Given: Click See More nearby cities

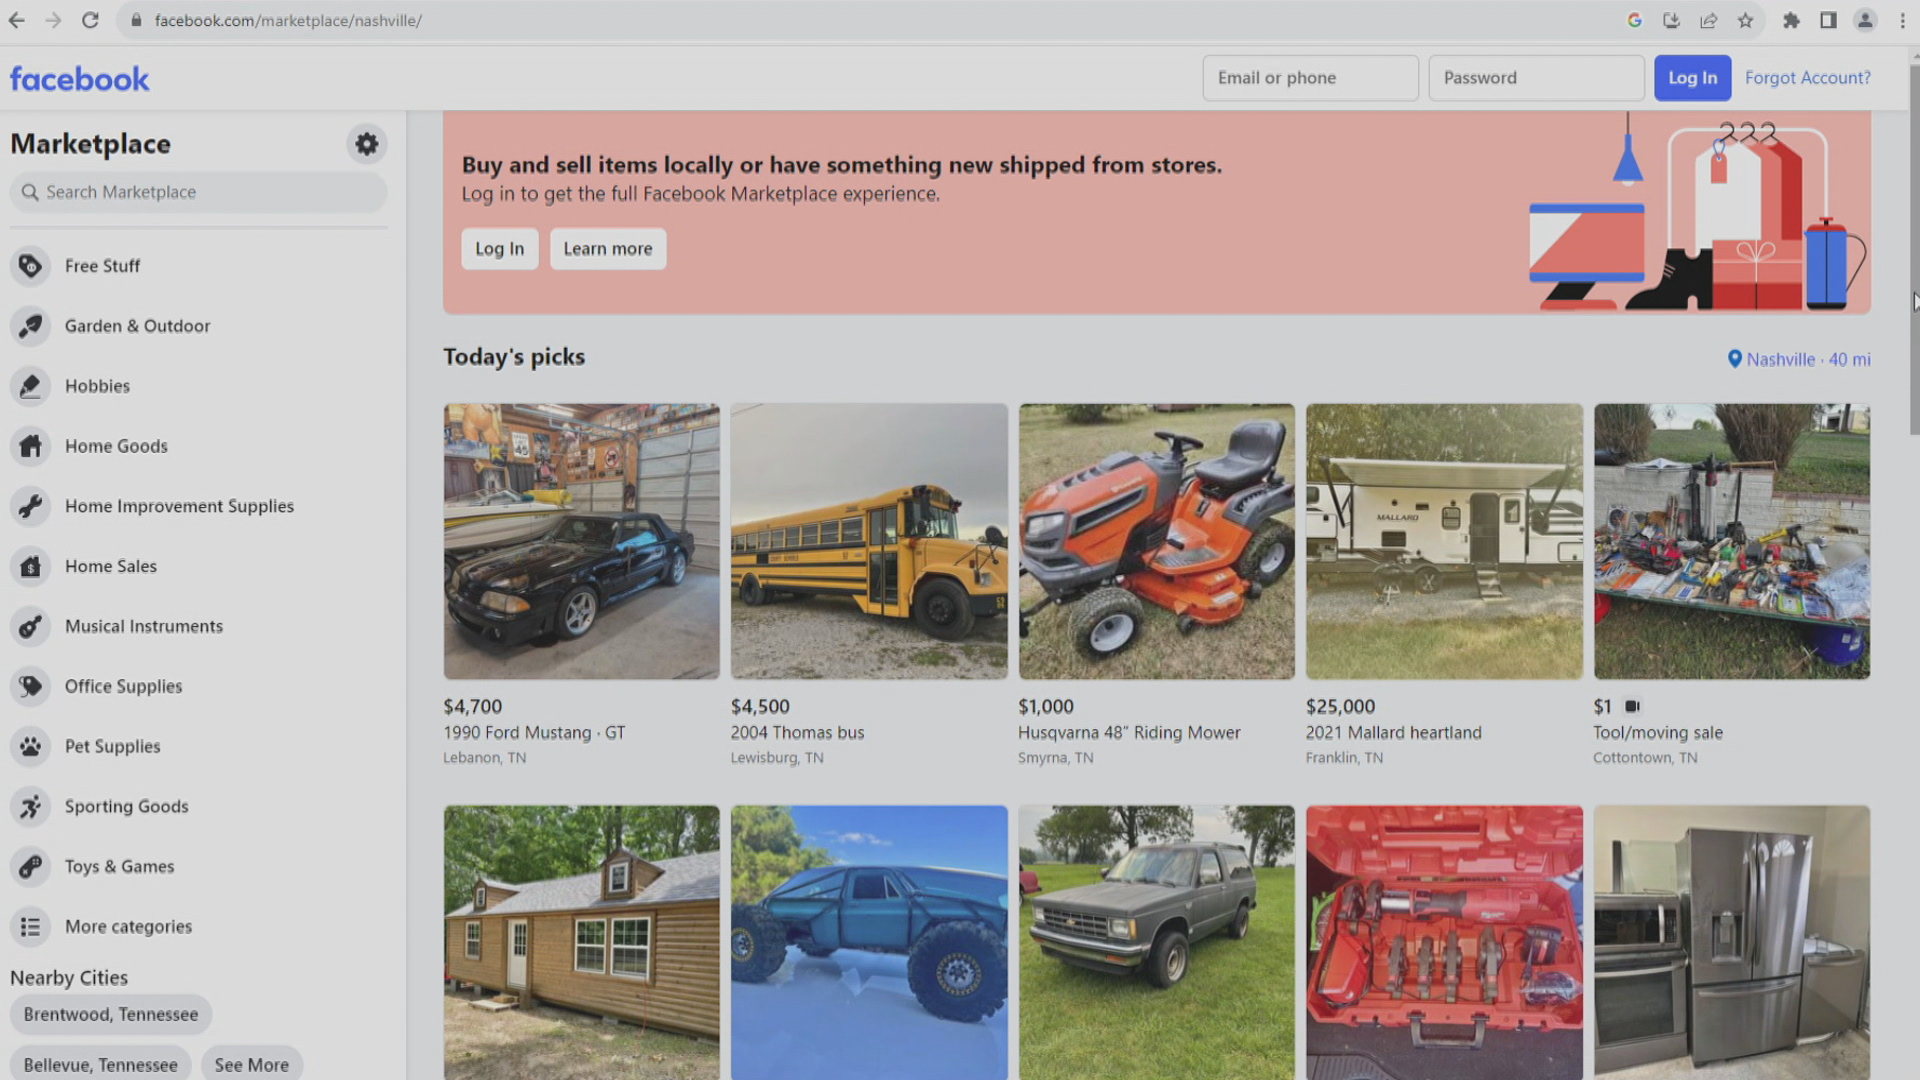Looking at the screenshot, I should click(x=252, y=1064).
